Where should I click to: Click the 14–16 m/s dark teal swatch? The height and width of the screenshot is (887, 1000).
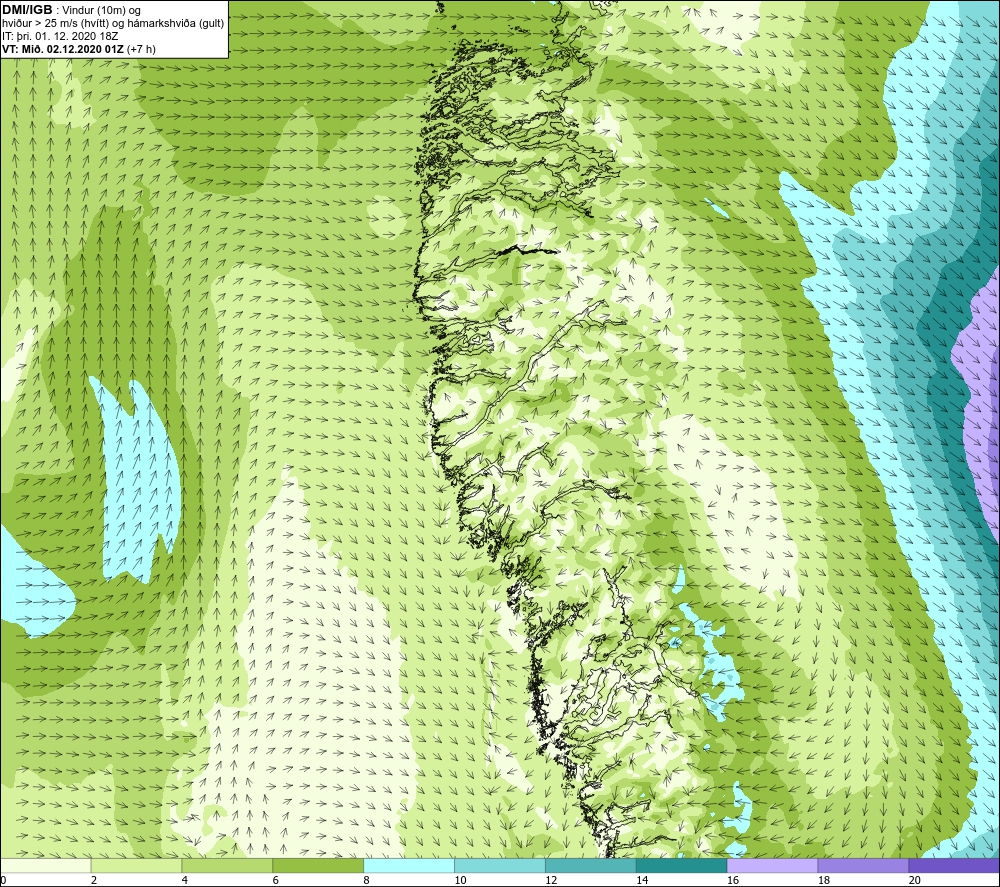coord(682,865)
